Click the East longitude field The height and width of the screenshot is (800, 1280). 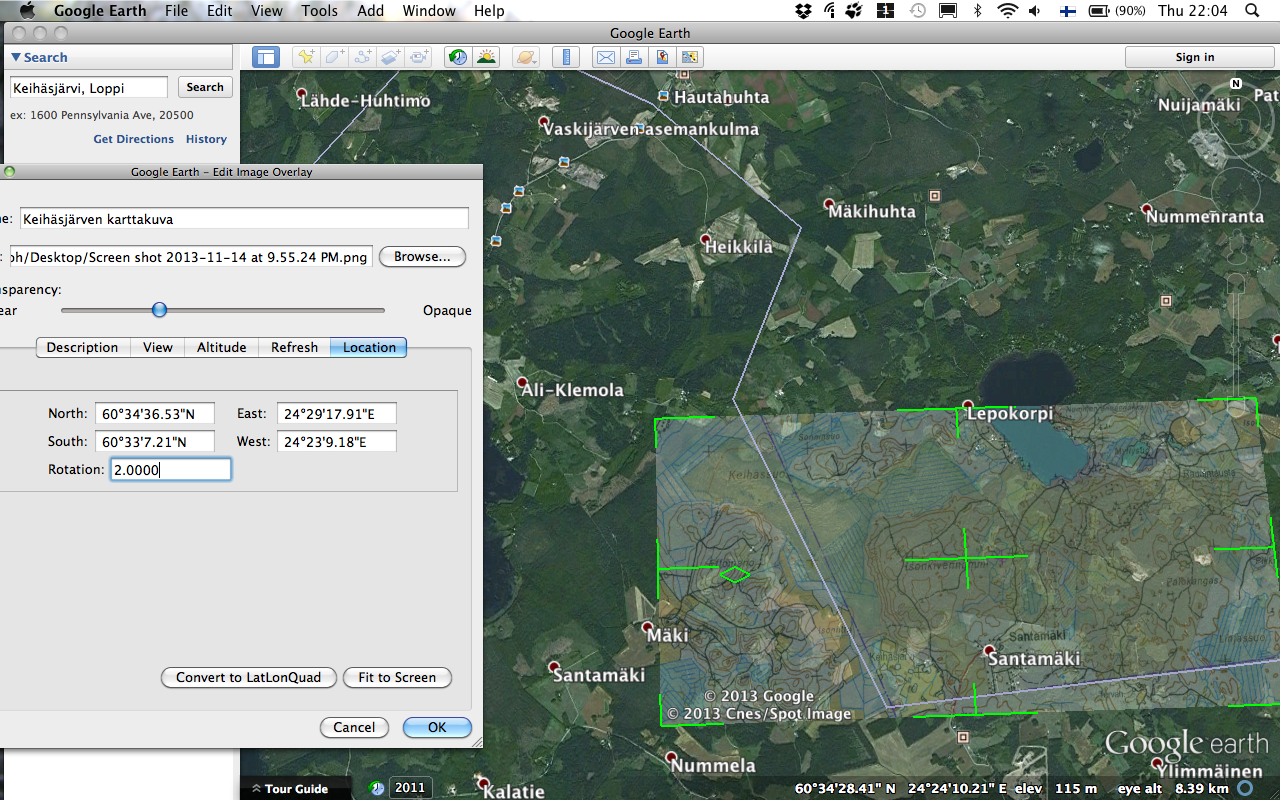point(337,414)
